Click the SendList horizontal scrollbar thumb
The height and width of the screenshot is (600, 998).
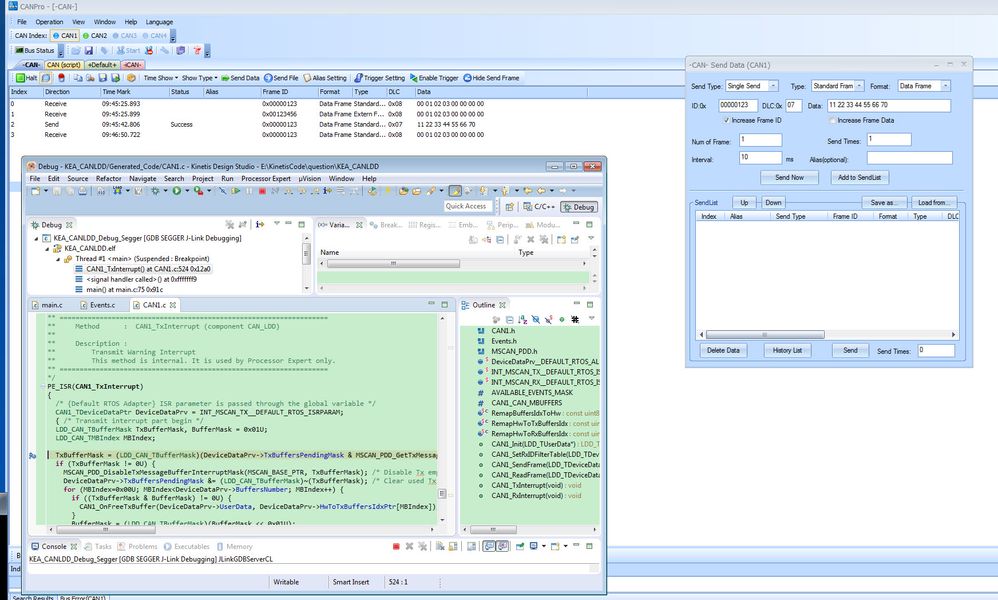[x=765, y=334]
